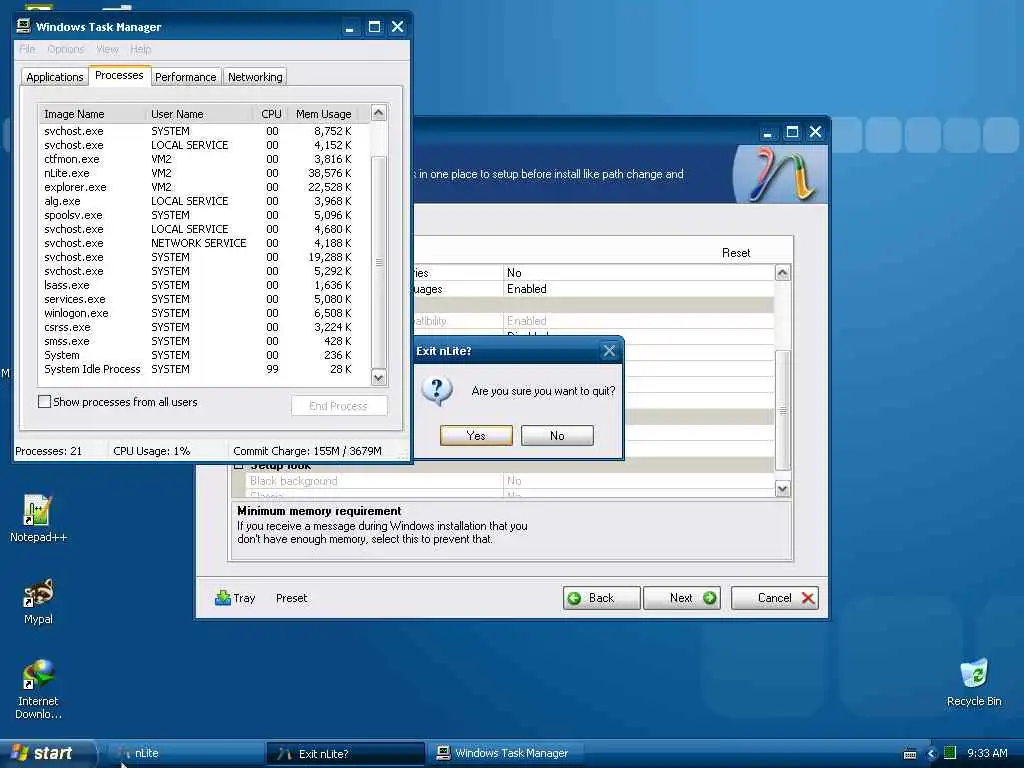Image resolution: width=1024 pixels, height=768 pixels.
Task: Sort processes by CPU column
Action: 271,114
